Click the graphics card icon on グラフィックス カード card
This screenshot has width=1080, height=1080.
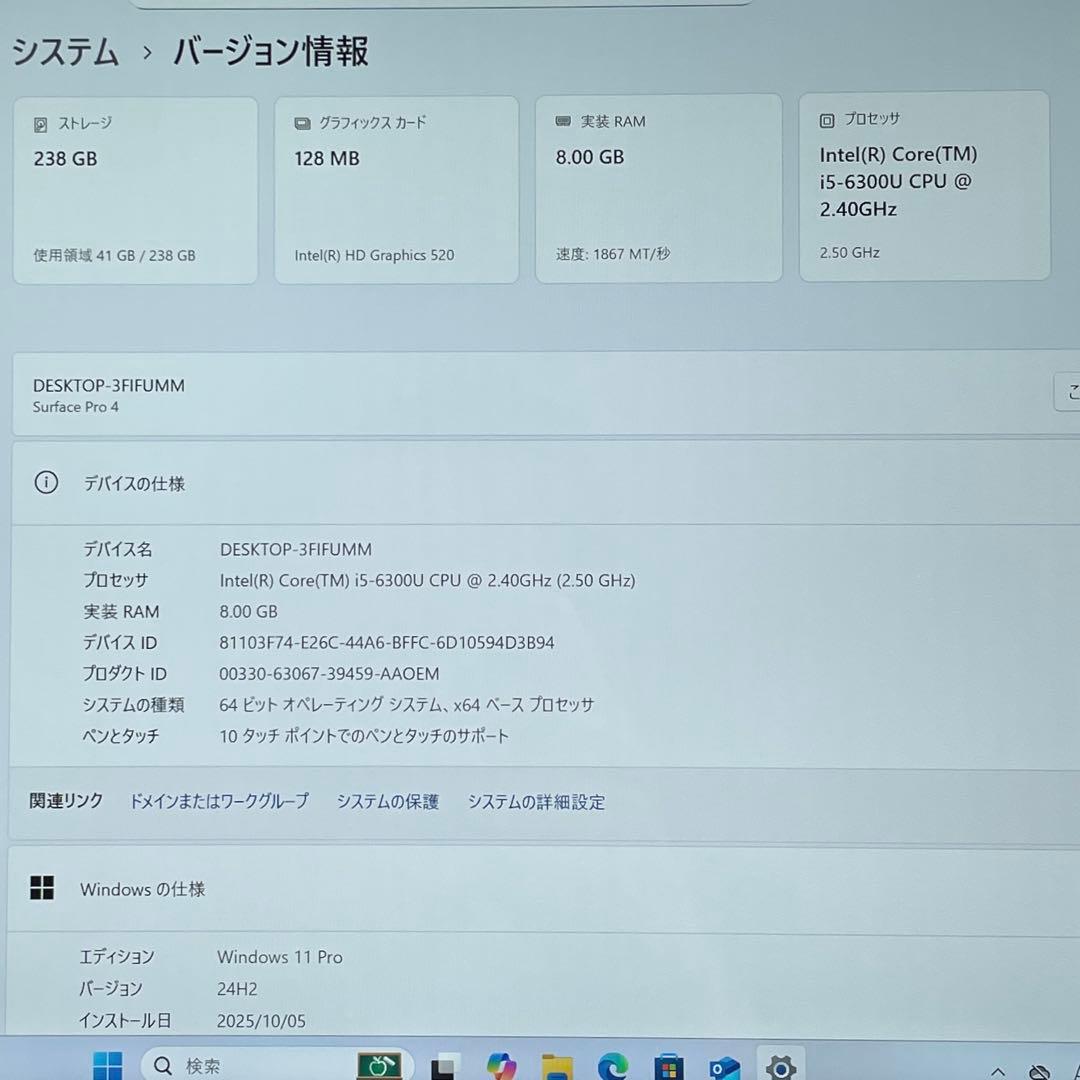pyautogui.click(x=301, y=122)
